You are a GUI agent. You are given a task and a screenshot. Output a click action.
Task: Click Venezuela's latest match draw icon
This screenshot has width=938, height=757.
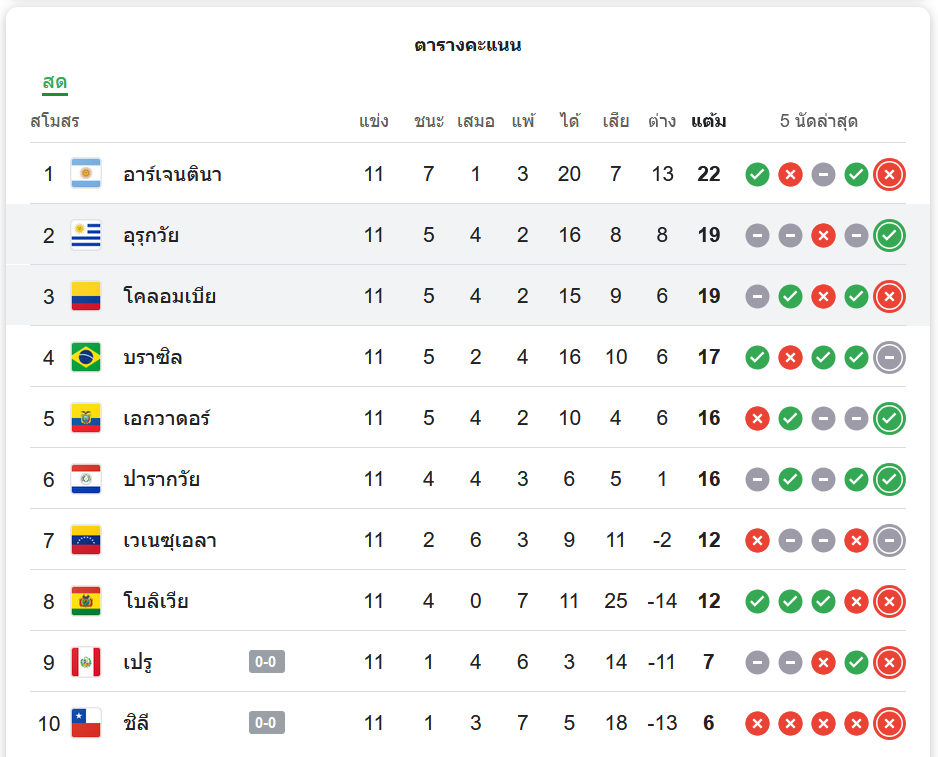pos(889,541)
